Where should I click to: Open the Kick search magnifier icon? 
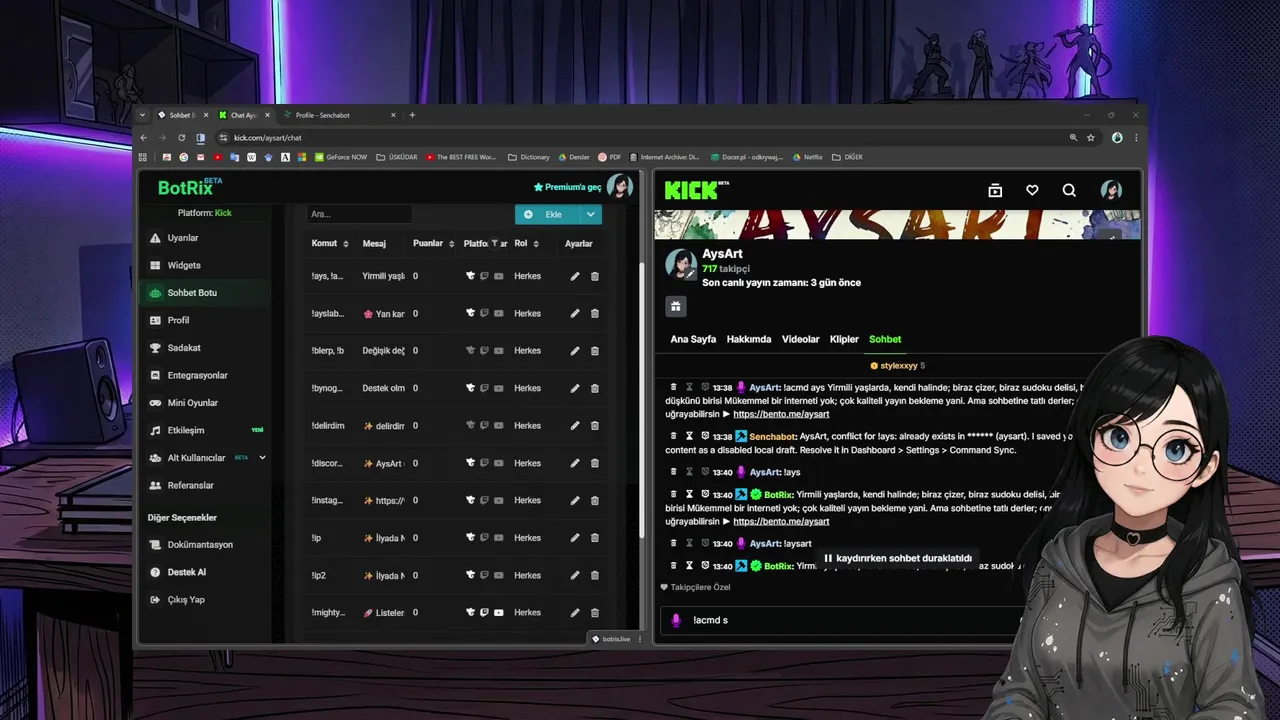pyautogui.click(x=1069, y=190)
